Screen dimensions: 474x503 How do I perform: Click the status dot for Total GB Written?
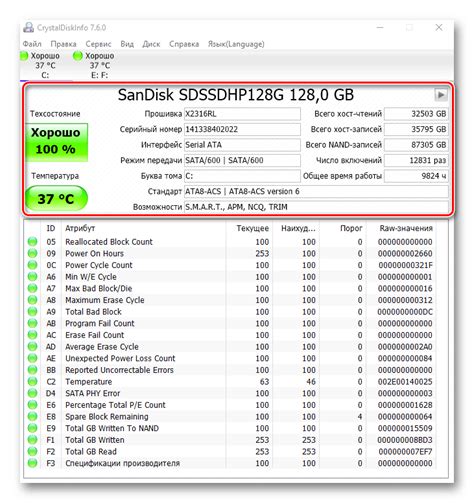32,440
